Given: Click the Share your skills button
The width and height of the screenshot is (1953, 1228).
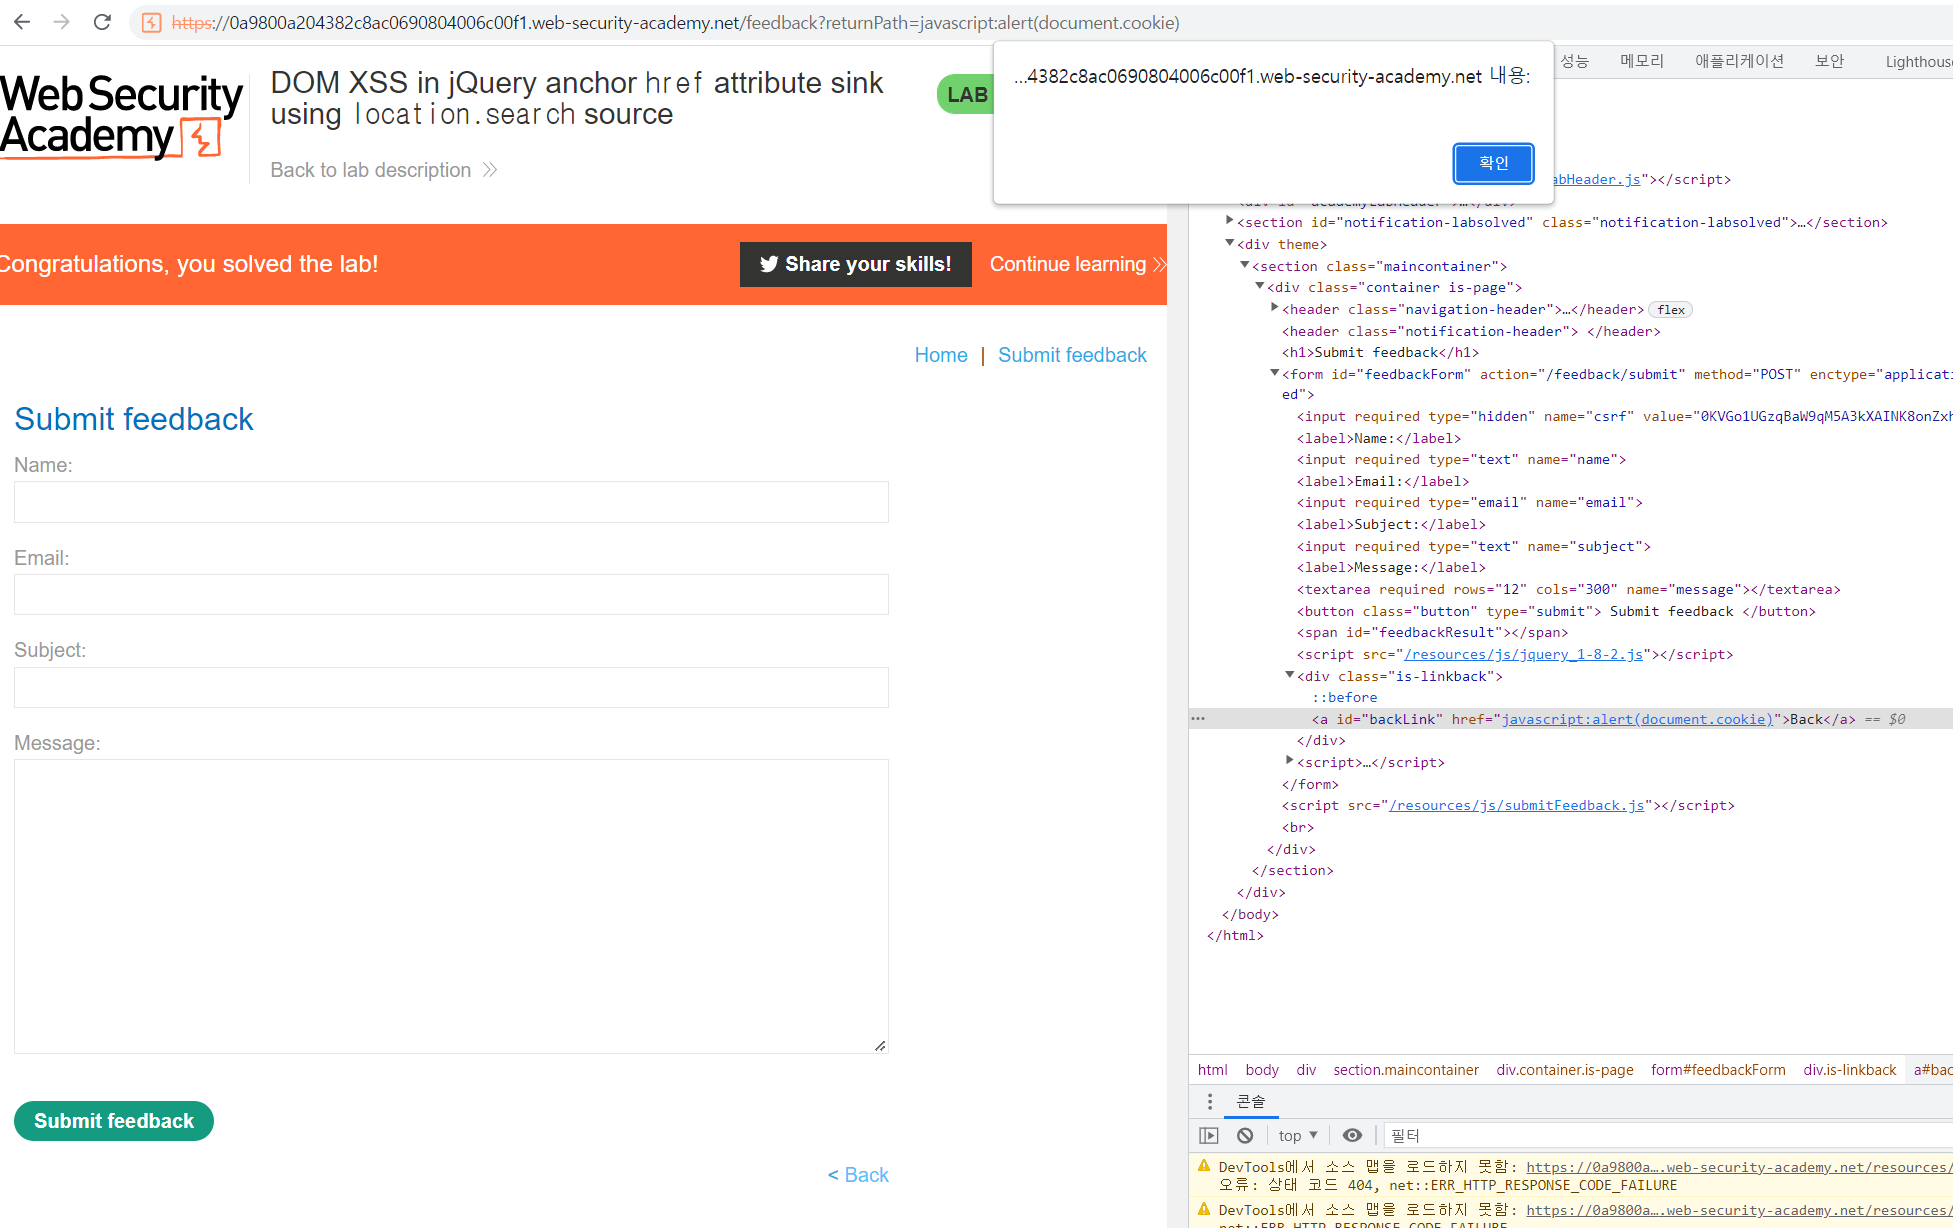Looking at the screenshot, I should (x=855, y=264).
